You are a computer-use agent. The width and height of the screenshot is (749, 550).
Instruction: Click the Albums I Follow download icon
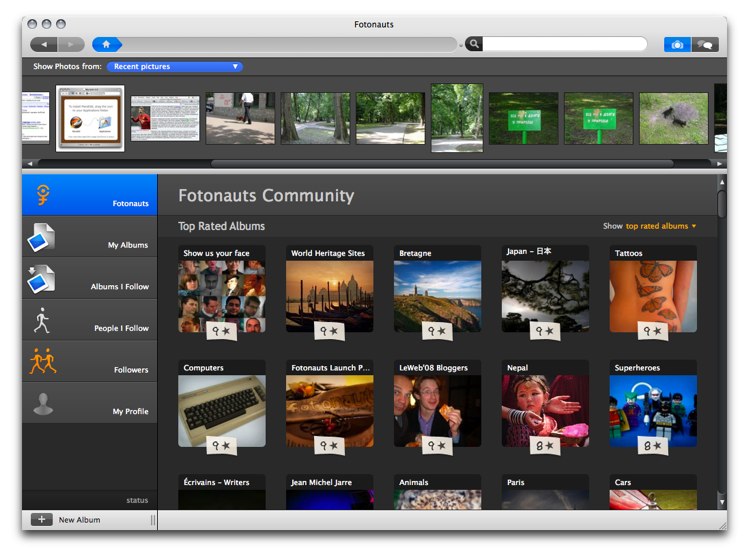(41, 279)
